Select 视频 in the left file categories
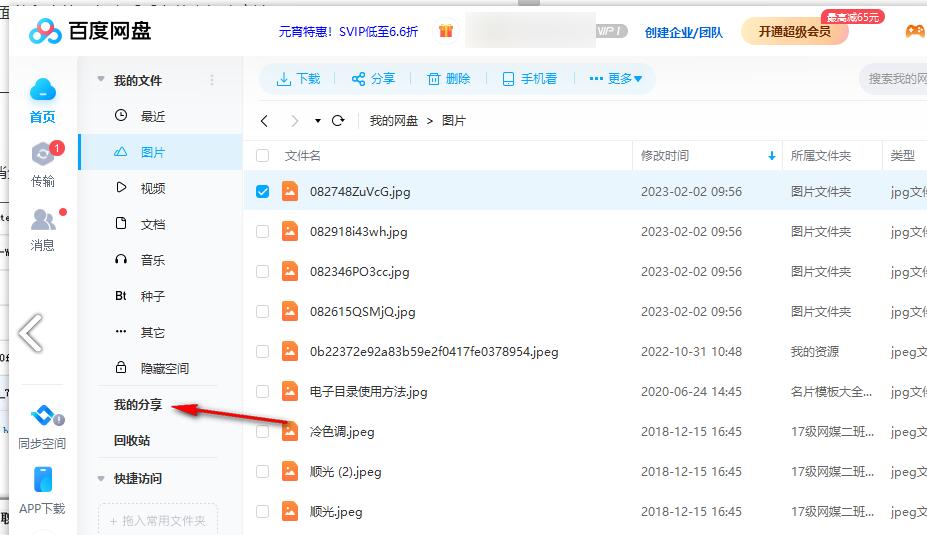Viewport: 927px width, 535px height. (152, 188)
